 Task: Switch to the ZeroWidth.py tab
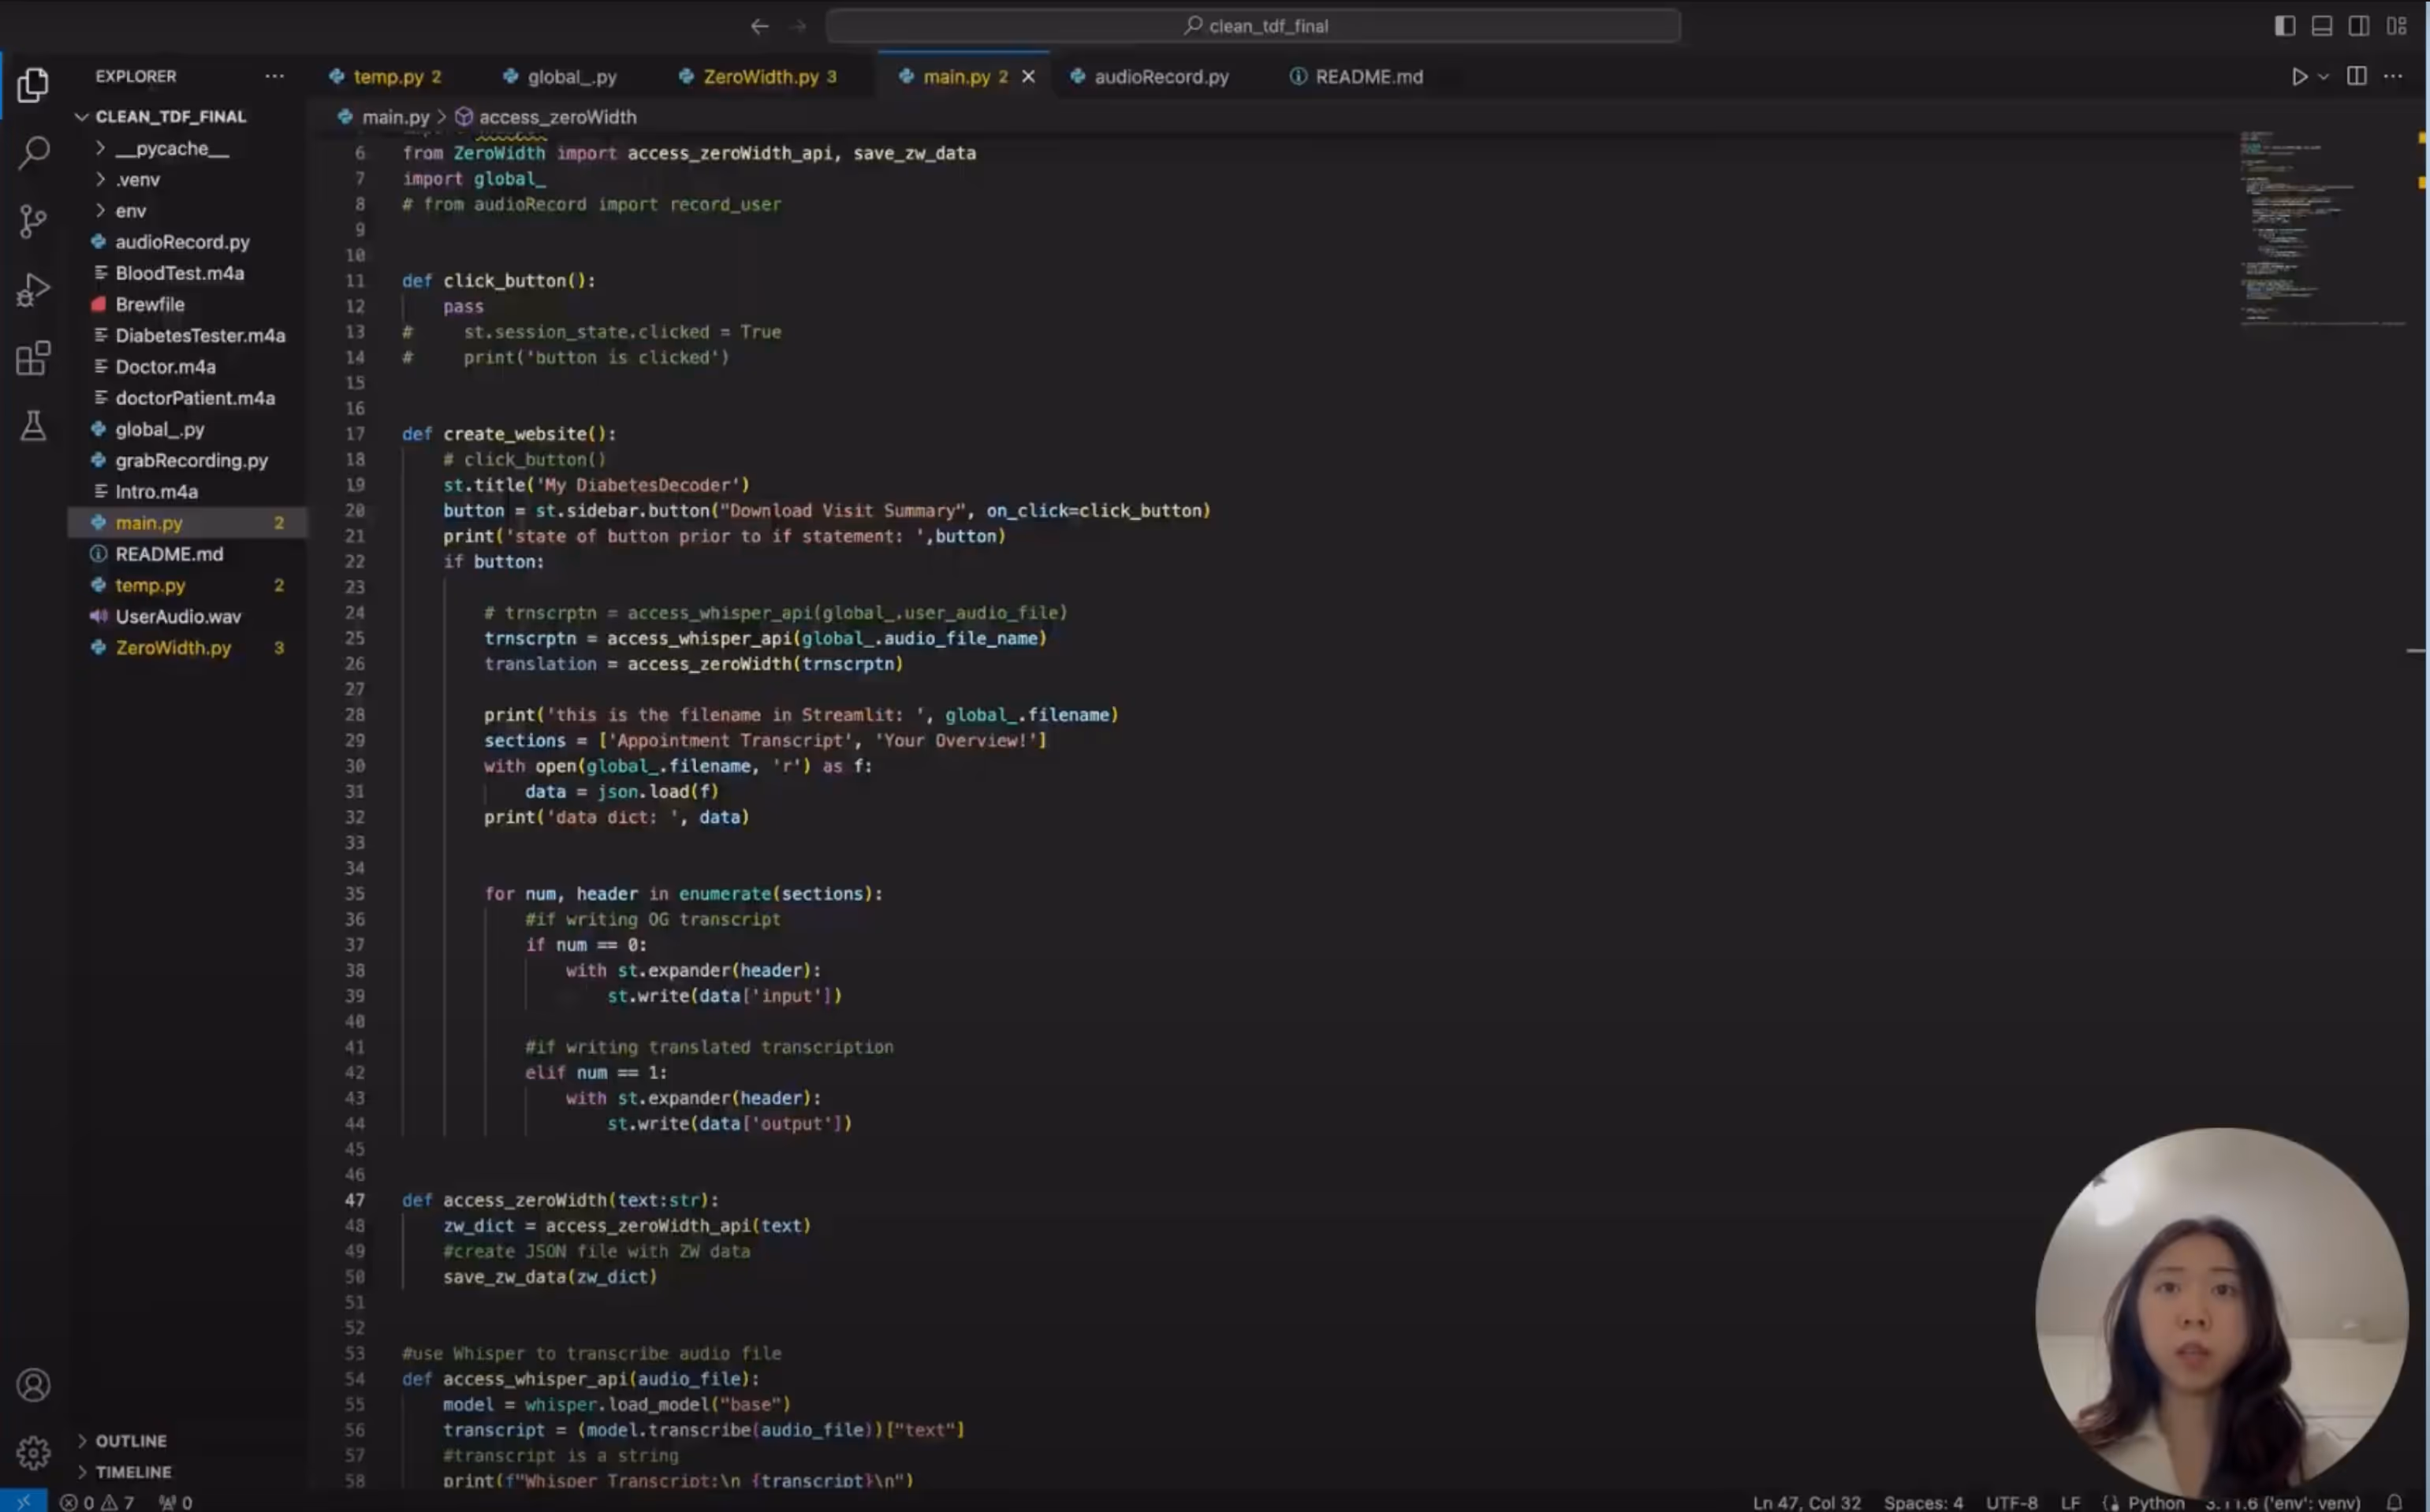tap(760, 77)
